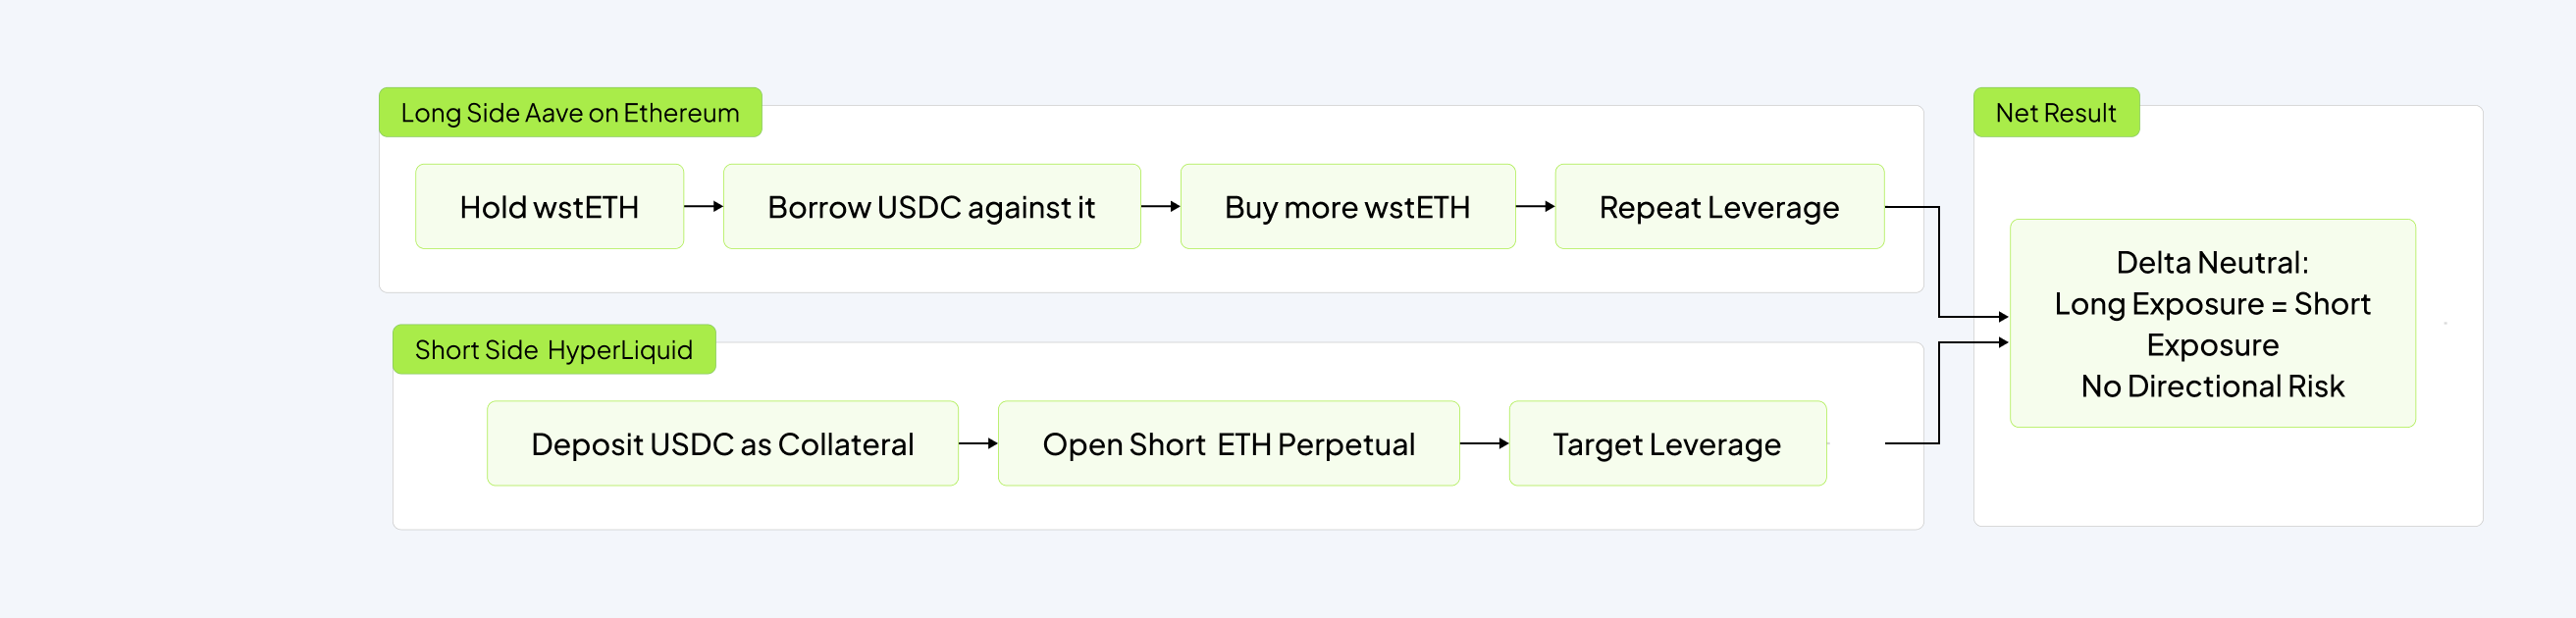The width and height of the screenshot is (2576, 618).
Task: Click the arrow pointing to Target Leverage box
Action: 1484,443
